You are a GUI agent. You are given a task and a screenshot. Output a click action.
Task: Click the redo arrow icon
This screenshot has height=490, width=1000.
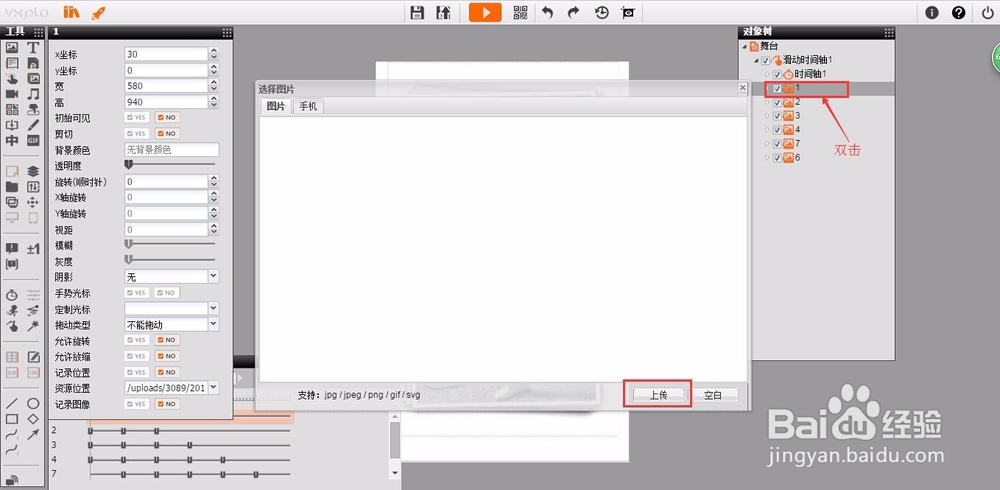(573, 12)
